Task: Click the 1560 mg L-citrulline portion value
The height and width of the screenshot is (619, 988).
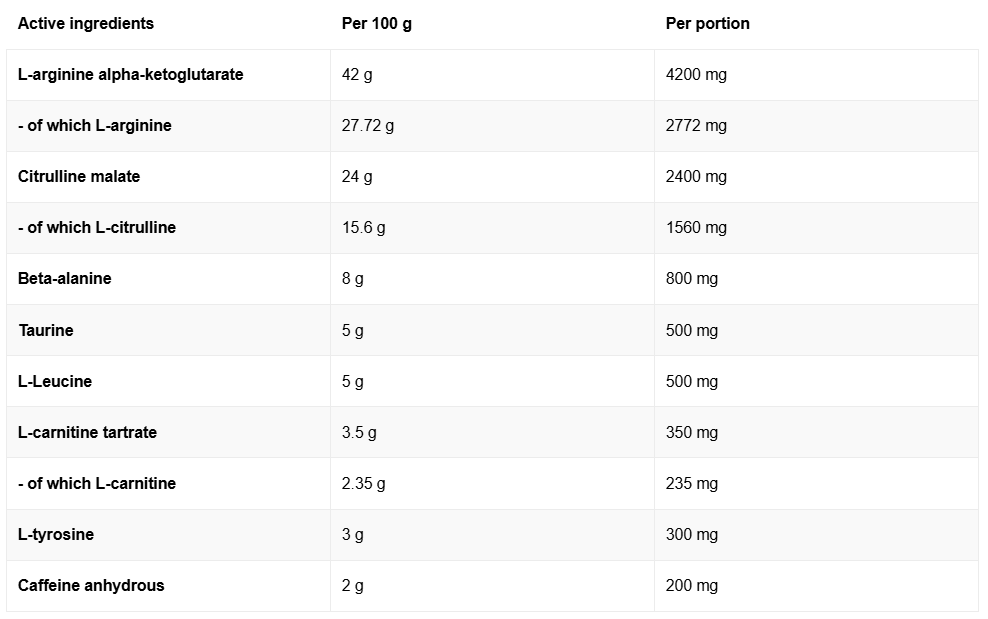Action: [696, 227]
